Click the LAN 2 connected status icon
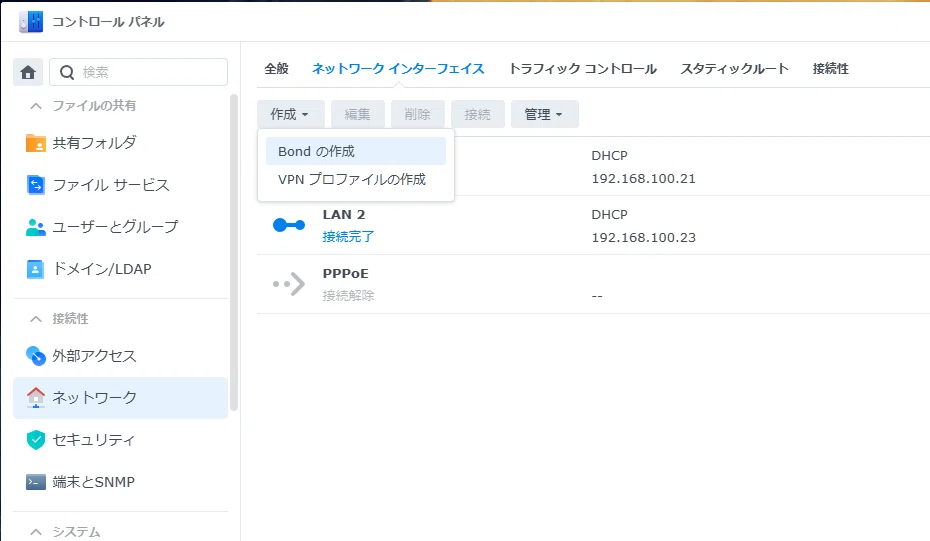This screenshot has width=930, height=541. coord(289,225)
